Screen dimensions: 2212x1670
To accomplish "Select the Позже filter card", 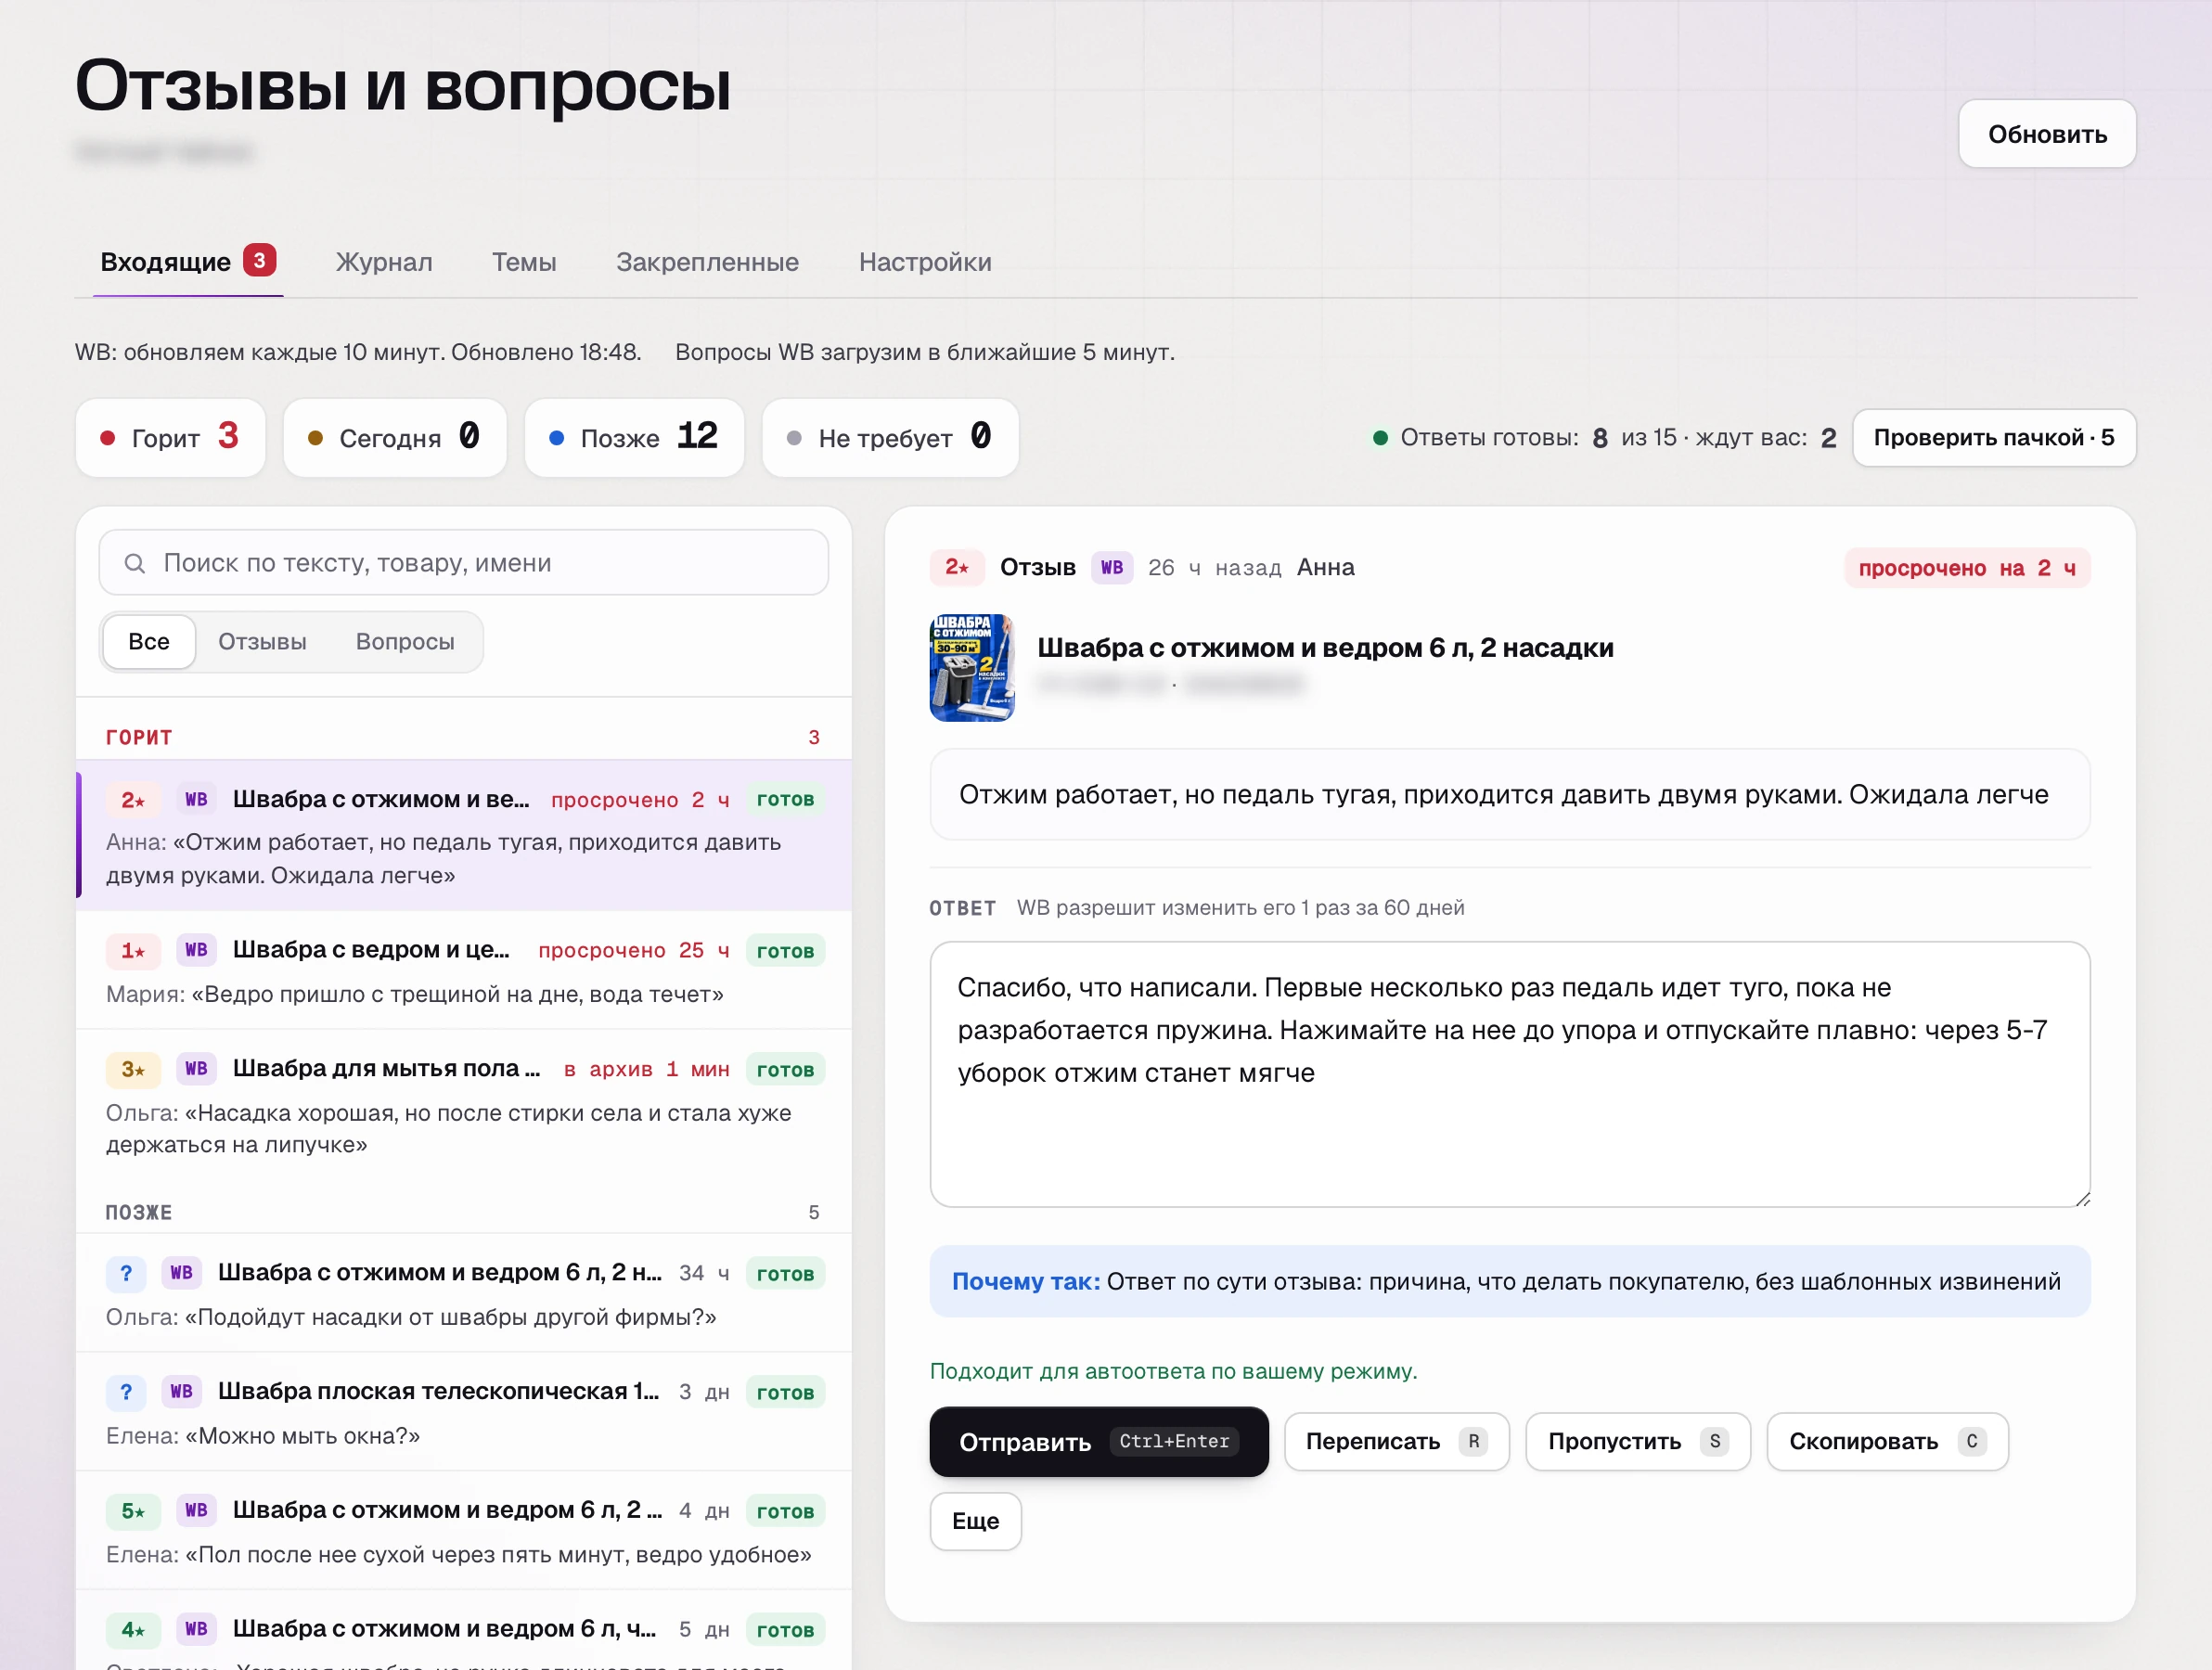I will (634, 437).
